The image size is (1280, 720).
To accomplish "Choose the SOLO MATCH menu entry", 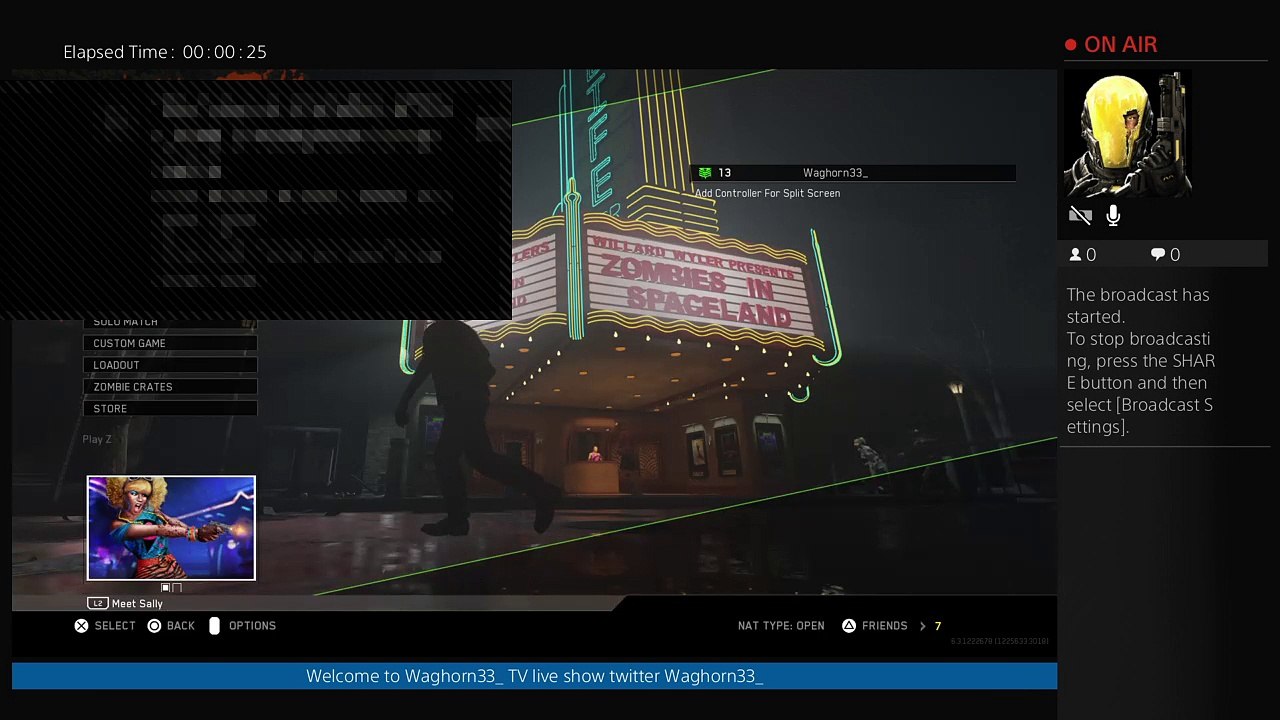I will pos(171,323).
